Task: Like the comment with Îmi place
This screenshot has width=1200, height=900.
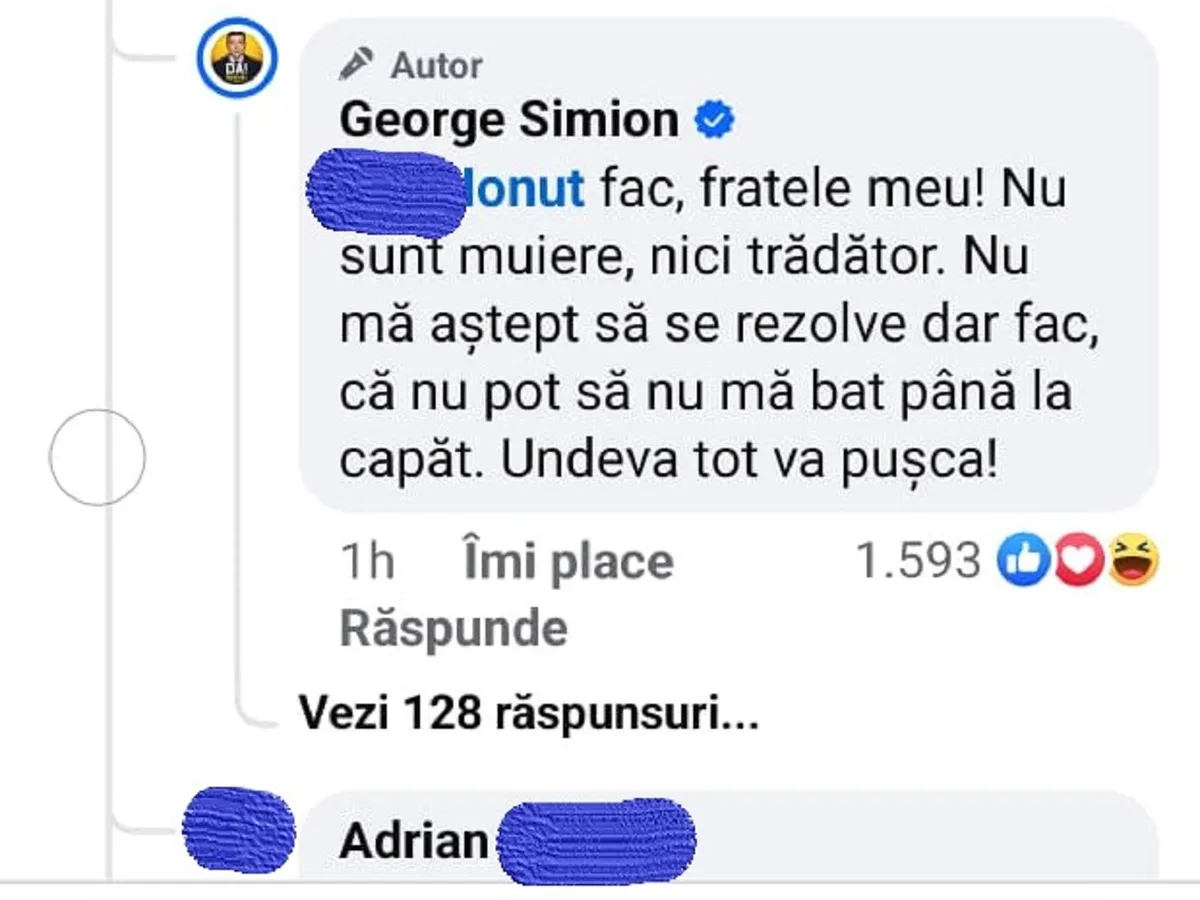Action: pos(568,562)
